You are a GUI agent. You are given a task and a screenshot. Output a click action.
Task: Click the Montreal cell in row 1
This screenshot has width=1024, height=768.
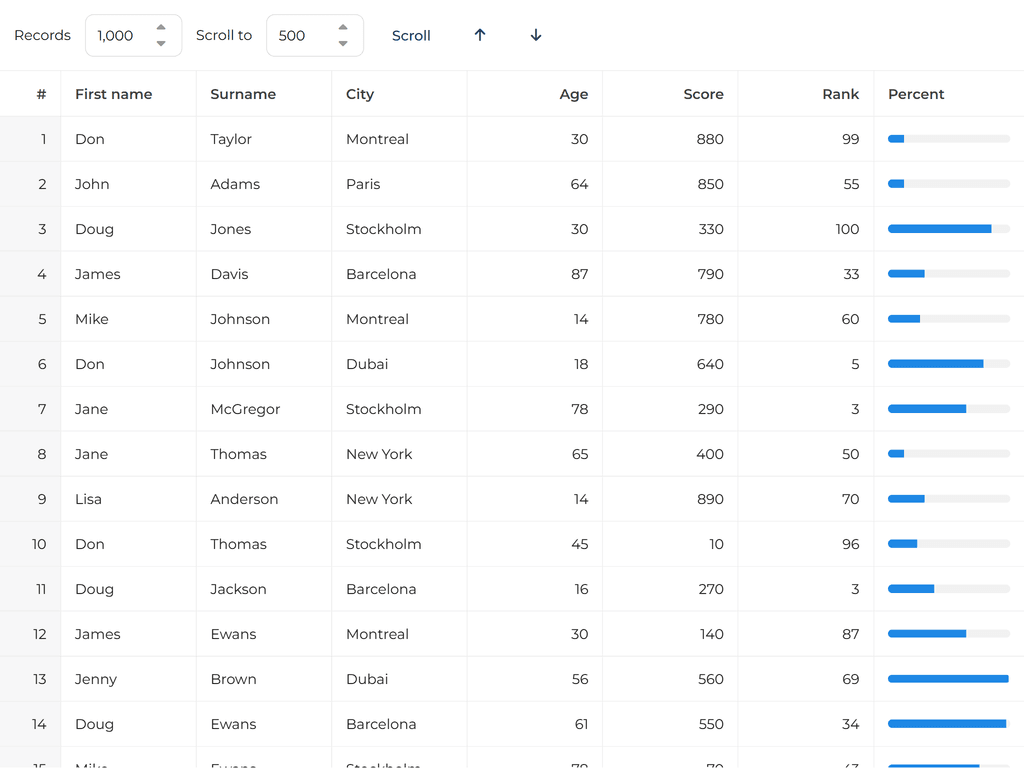pyautogui.click(x=377, y=139)
